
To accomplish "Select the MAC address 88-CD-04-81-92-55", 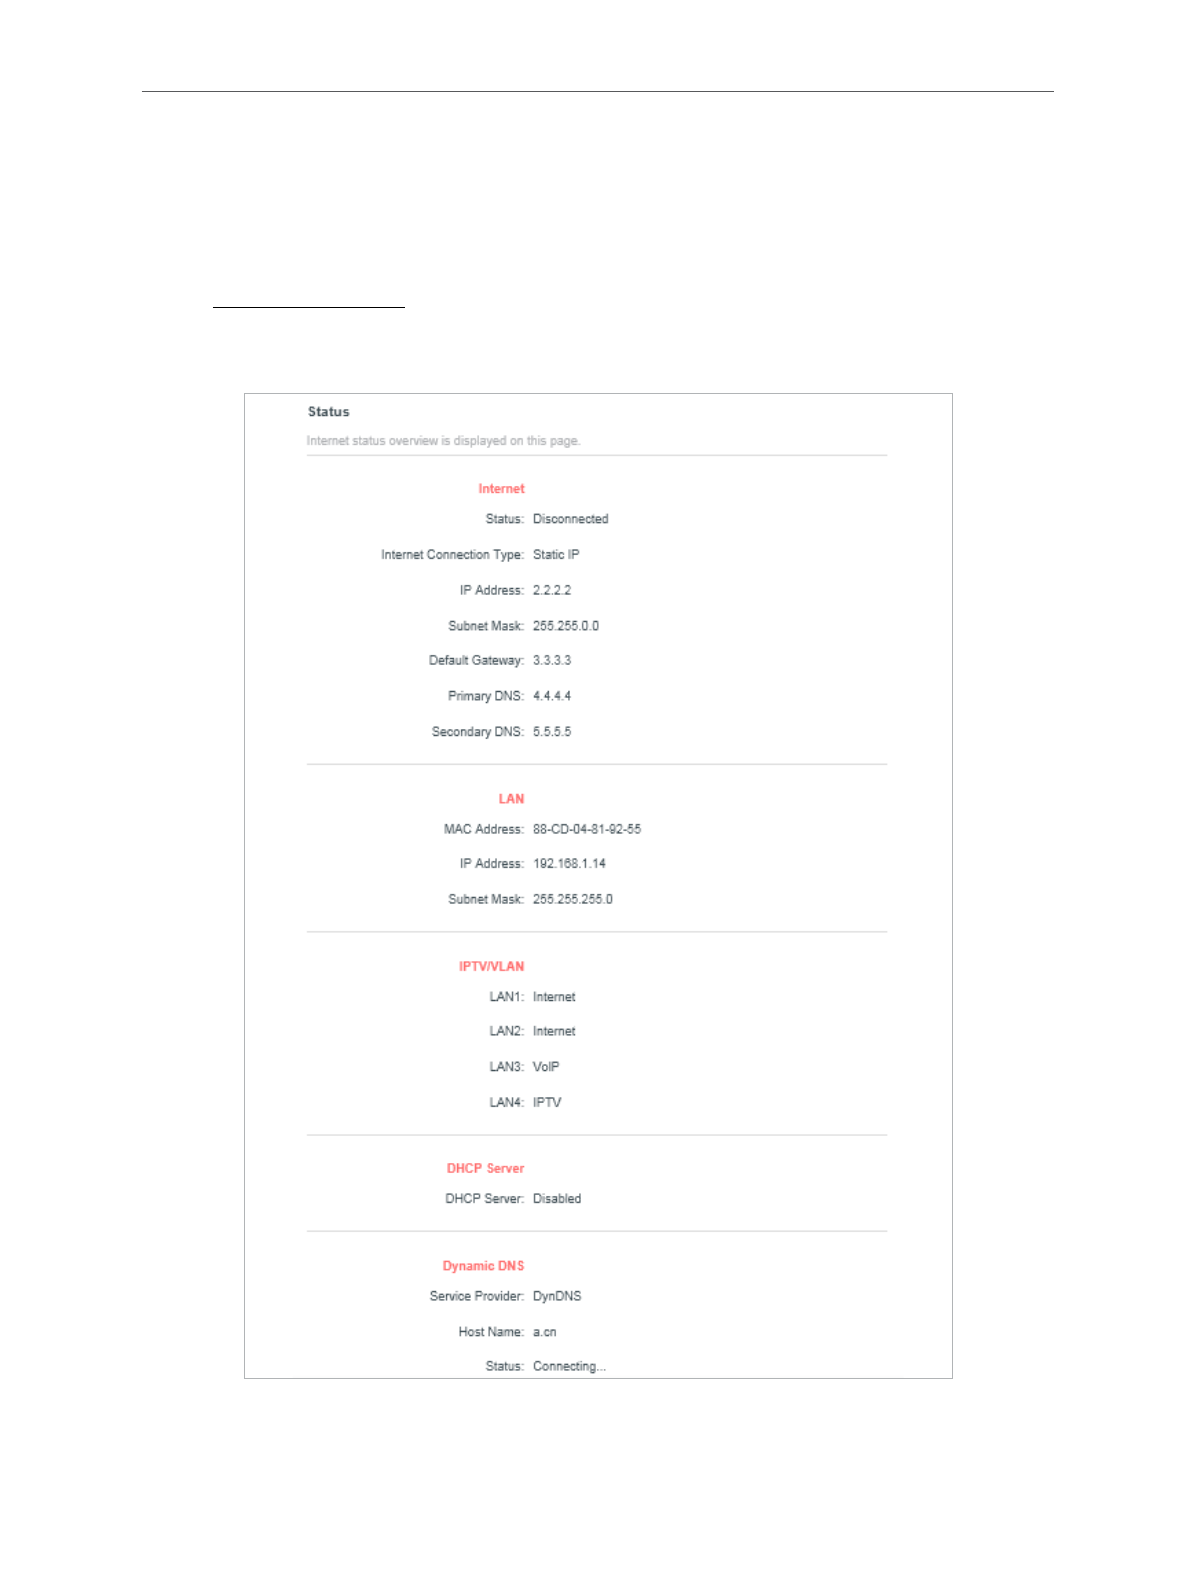I will (x=587, y=830).
